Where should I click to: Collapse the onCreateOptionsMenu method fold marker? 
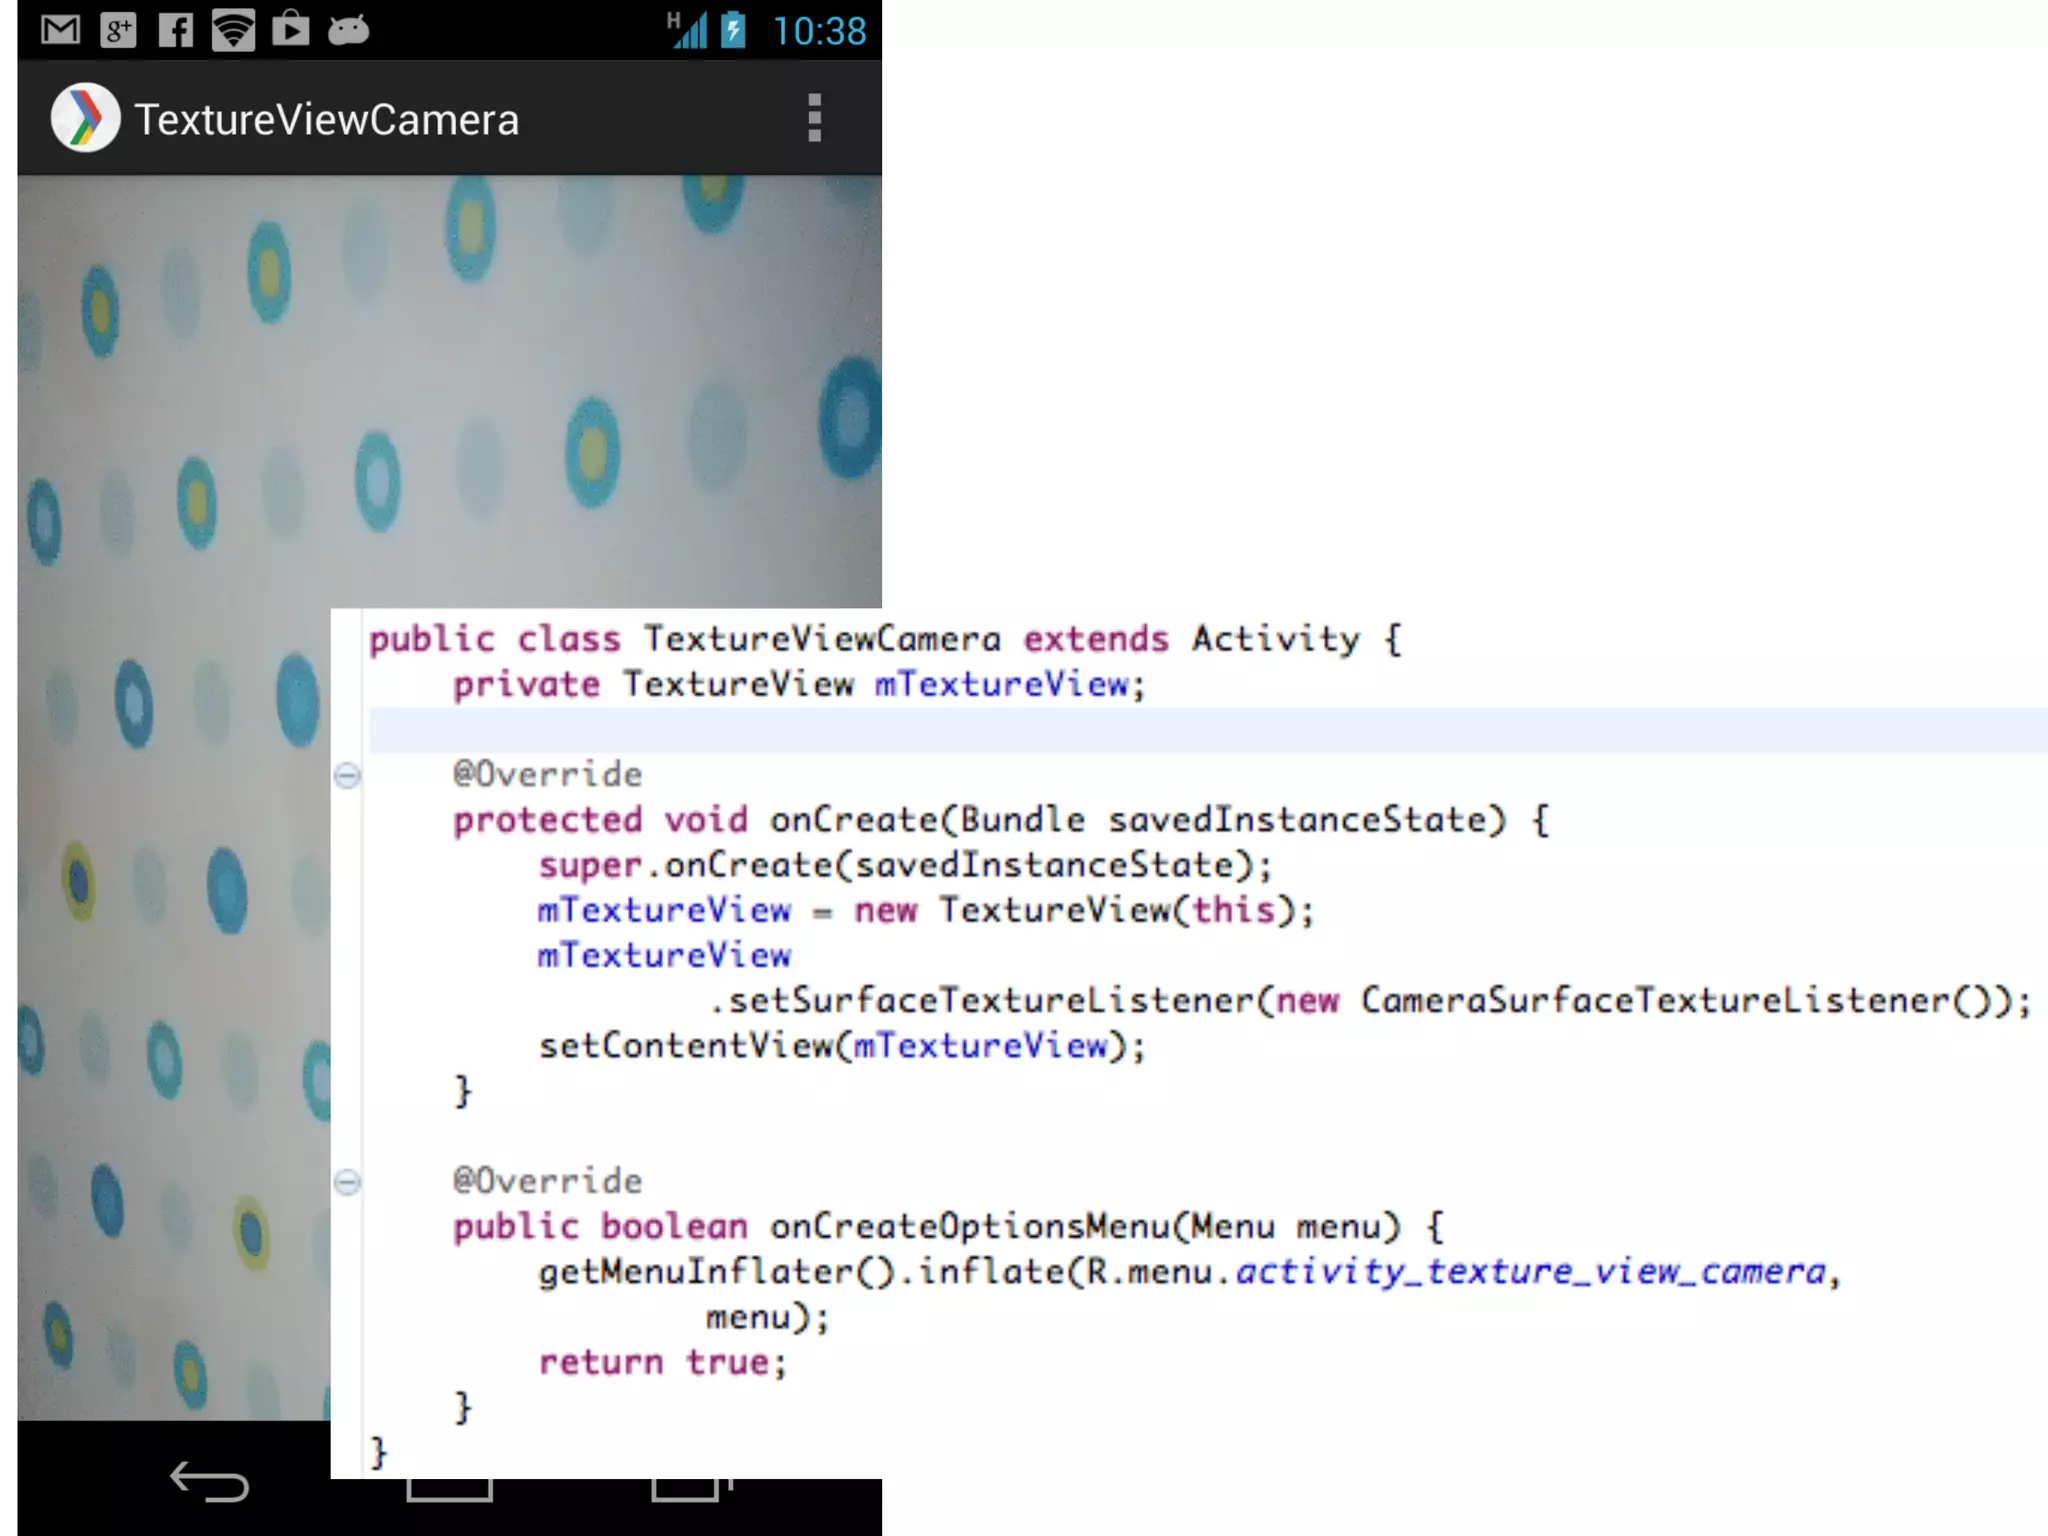[347, 1182]
